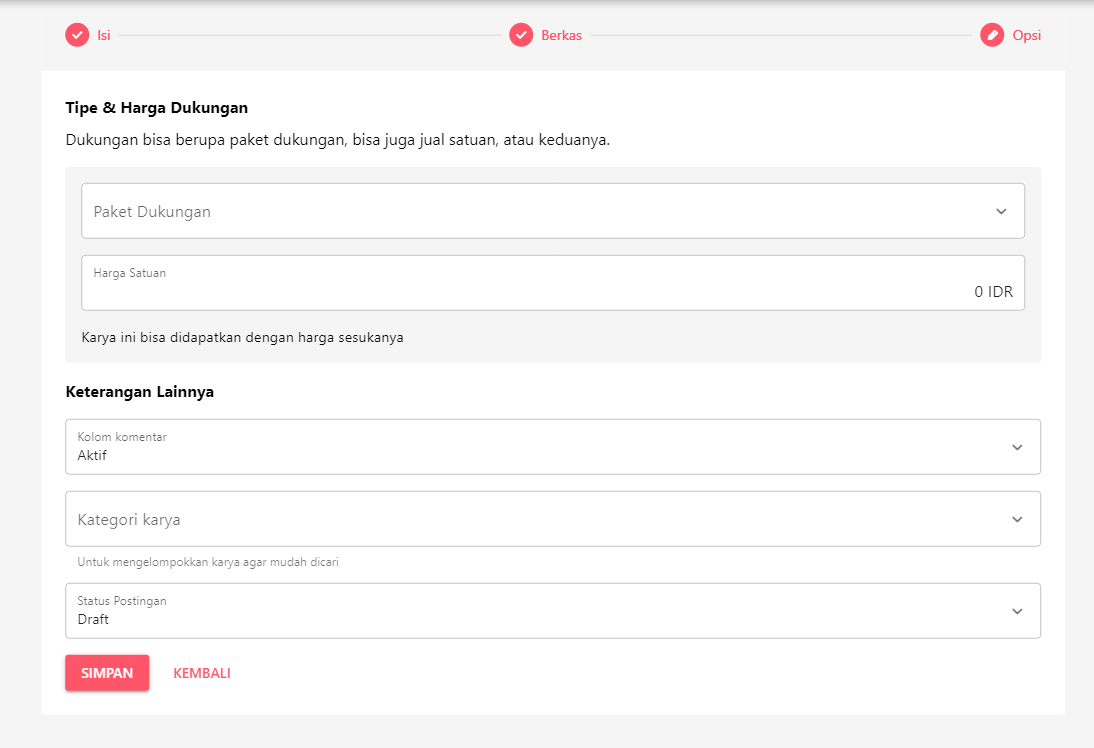Open the Kolom komentar dropdown set to Aktif

click(x=540, y=447)
